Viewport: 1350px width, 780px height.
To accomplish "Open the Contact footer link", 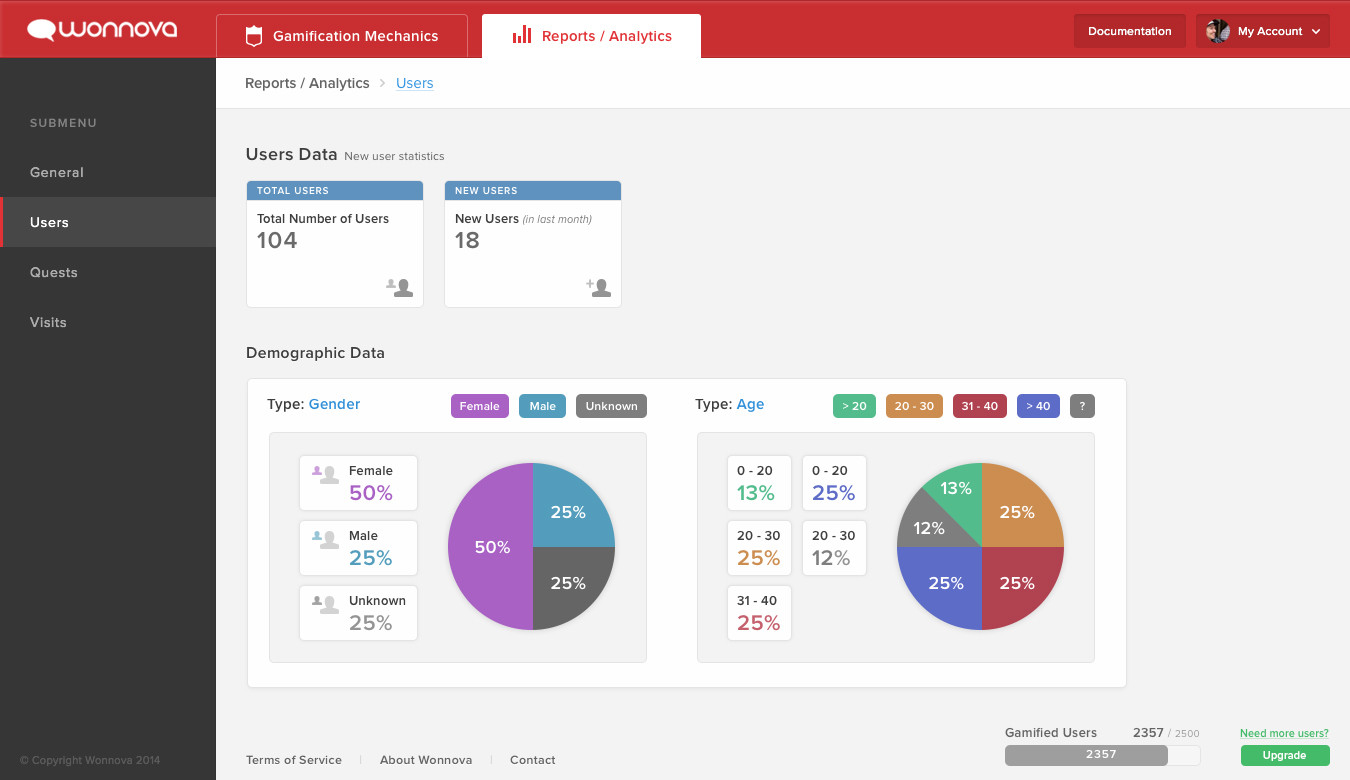I will pos(533,760).
